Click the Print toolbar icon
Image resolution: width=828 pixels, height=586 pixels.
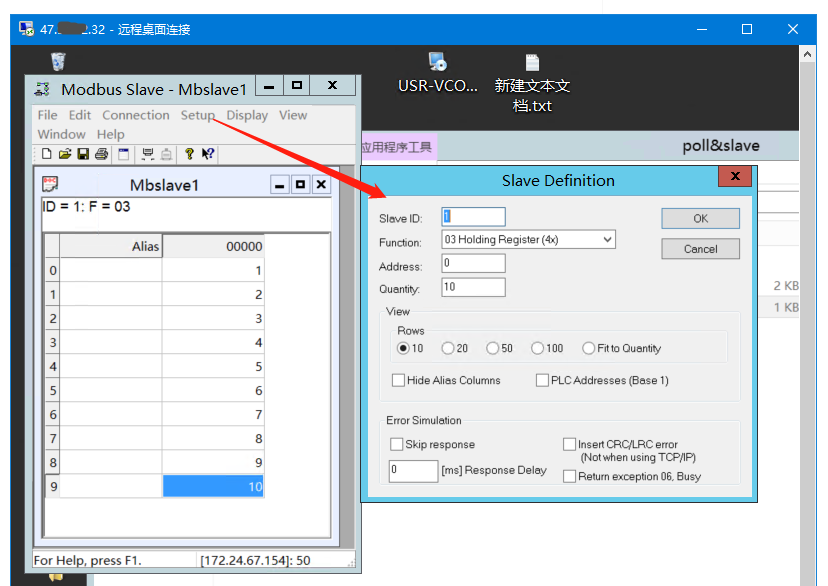point(101,154)
